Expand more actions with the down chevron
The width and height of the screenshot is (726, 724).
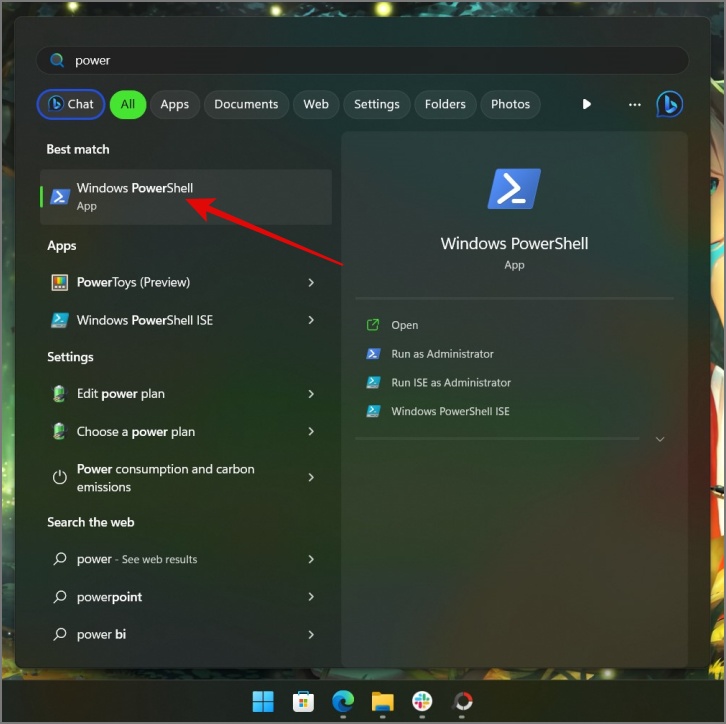click(660, 439)
